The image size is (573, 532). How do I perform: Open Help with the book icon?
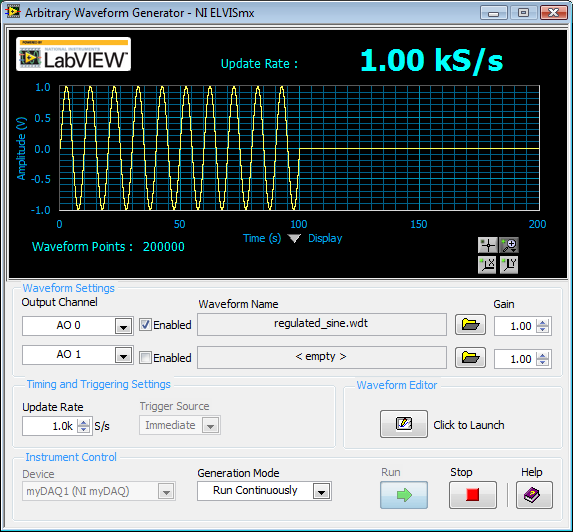(x=534, y=495)
